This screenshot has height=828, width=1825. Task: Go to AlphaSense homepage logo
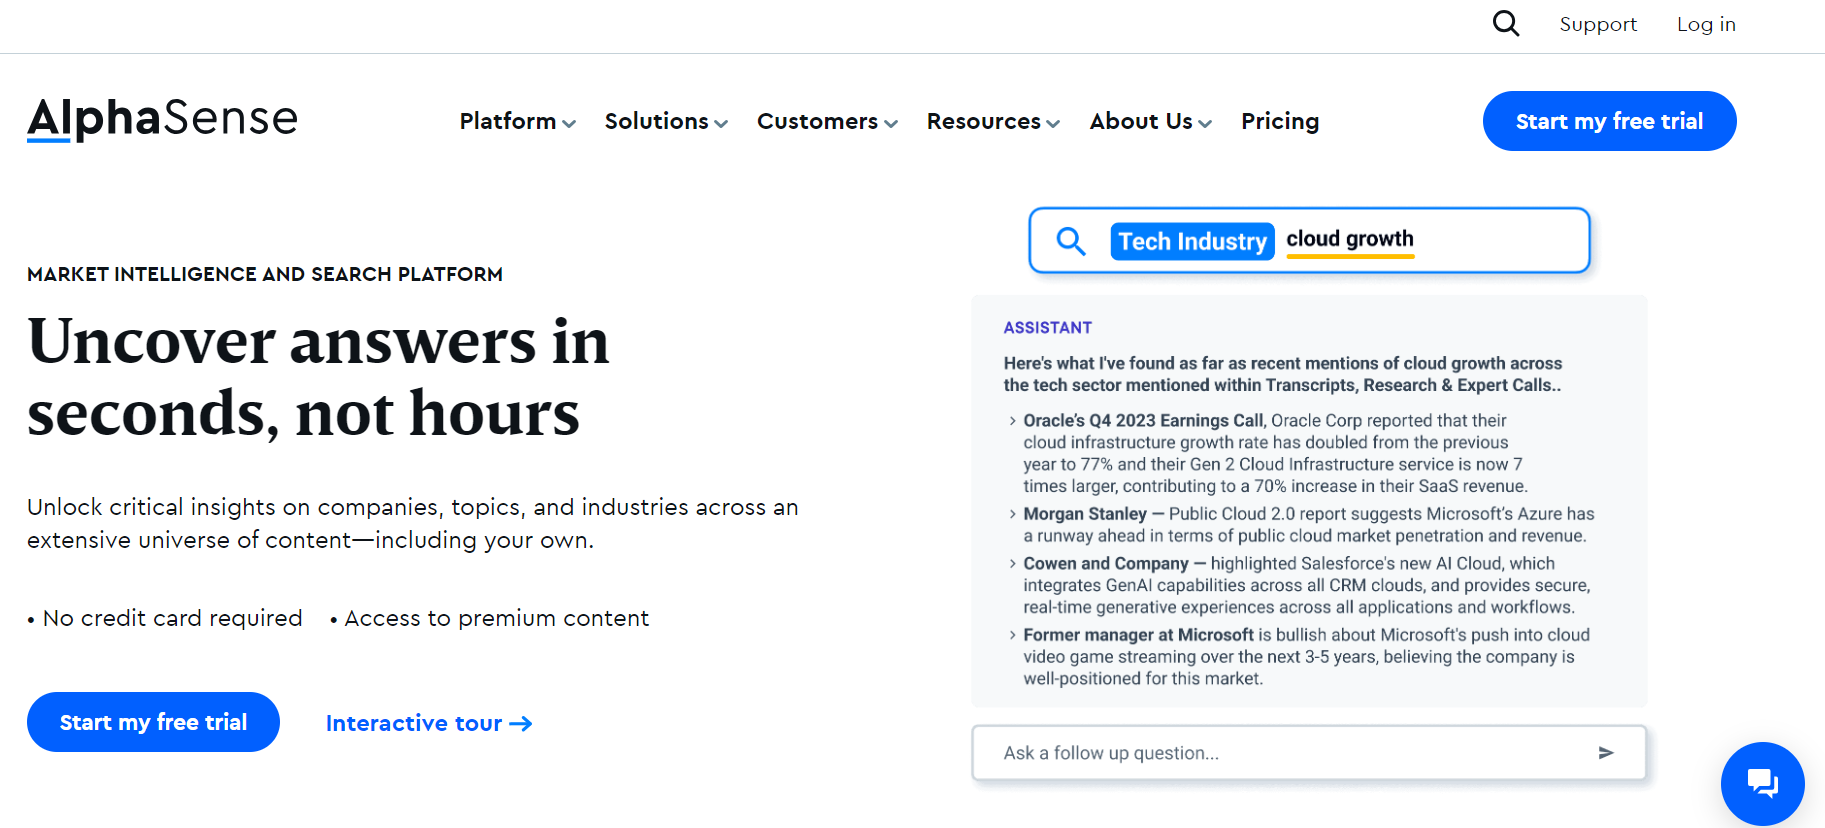tap(162, 119)
